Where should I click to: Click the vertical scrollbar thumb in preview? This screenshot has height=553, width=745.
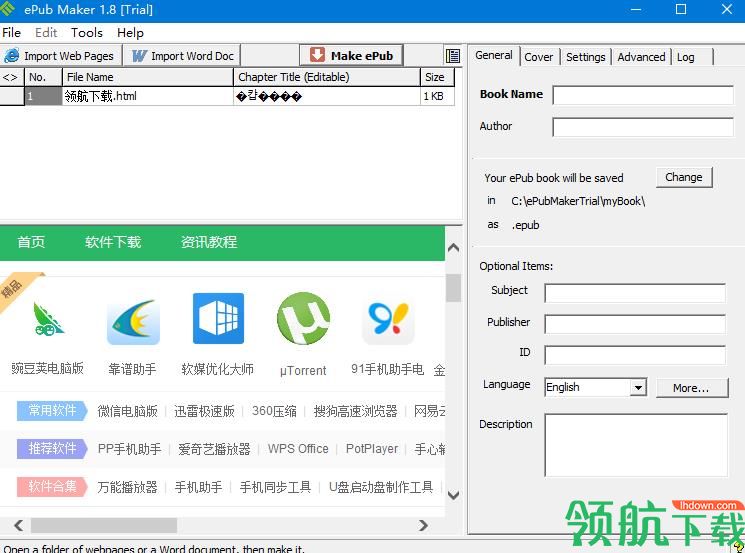(x=453, y=288)
